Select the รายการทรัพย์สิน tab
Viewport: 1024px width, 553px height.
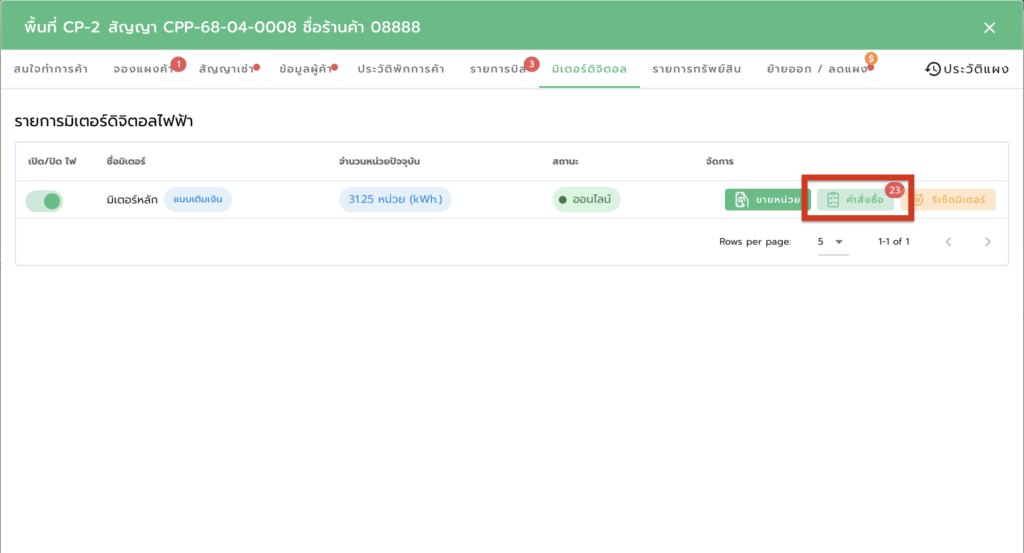(x=698, y=69)
